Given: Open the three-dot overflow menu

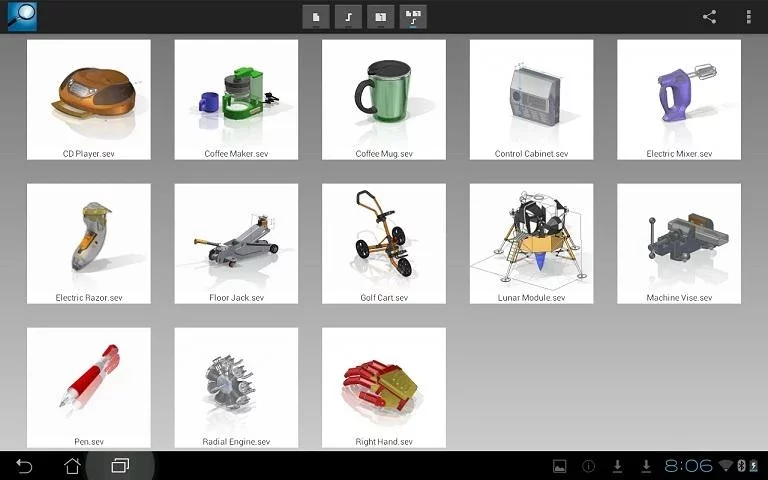Looking at the screenshot, I should 748,17.
